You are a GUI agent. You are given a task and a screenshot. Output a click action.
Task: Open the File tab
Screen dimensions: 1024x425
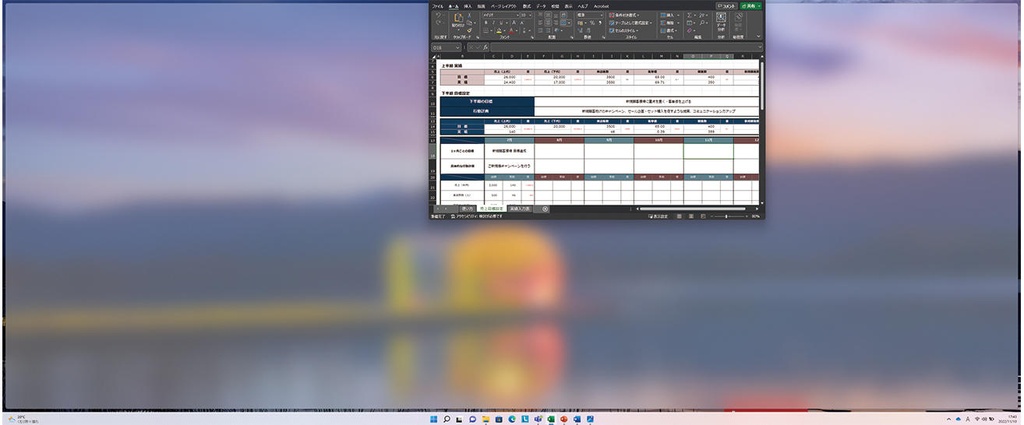coord(438,7)
